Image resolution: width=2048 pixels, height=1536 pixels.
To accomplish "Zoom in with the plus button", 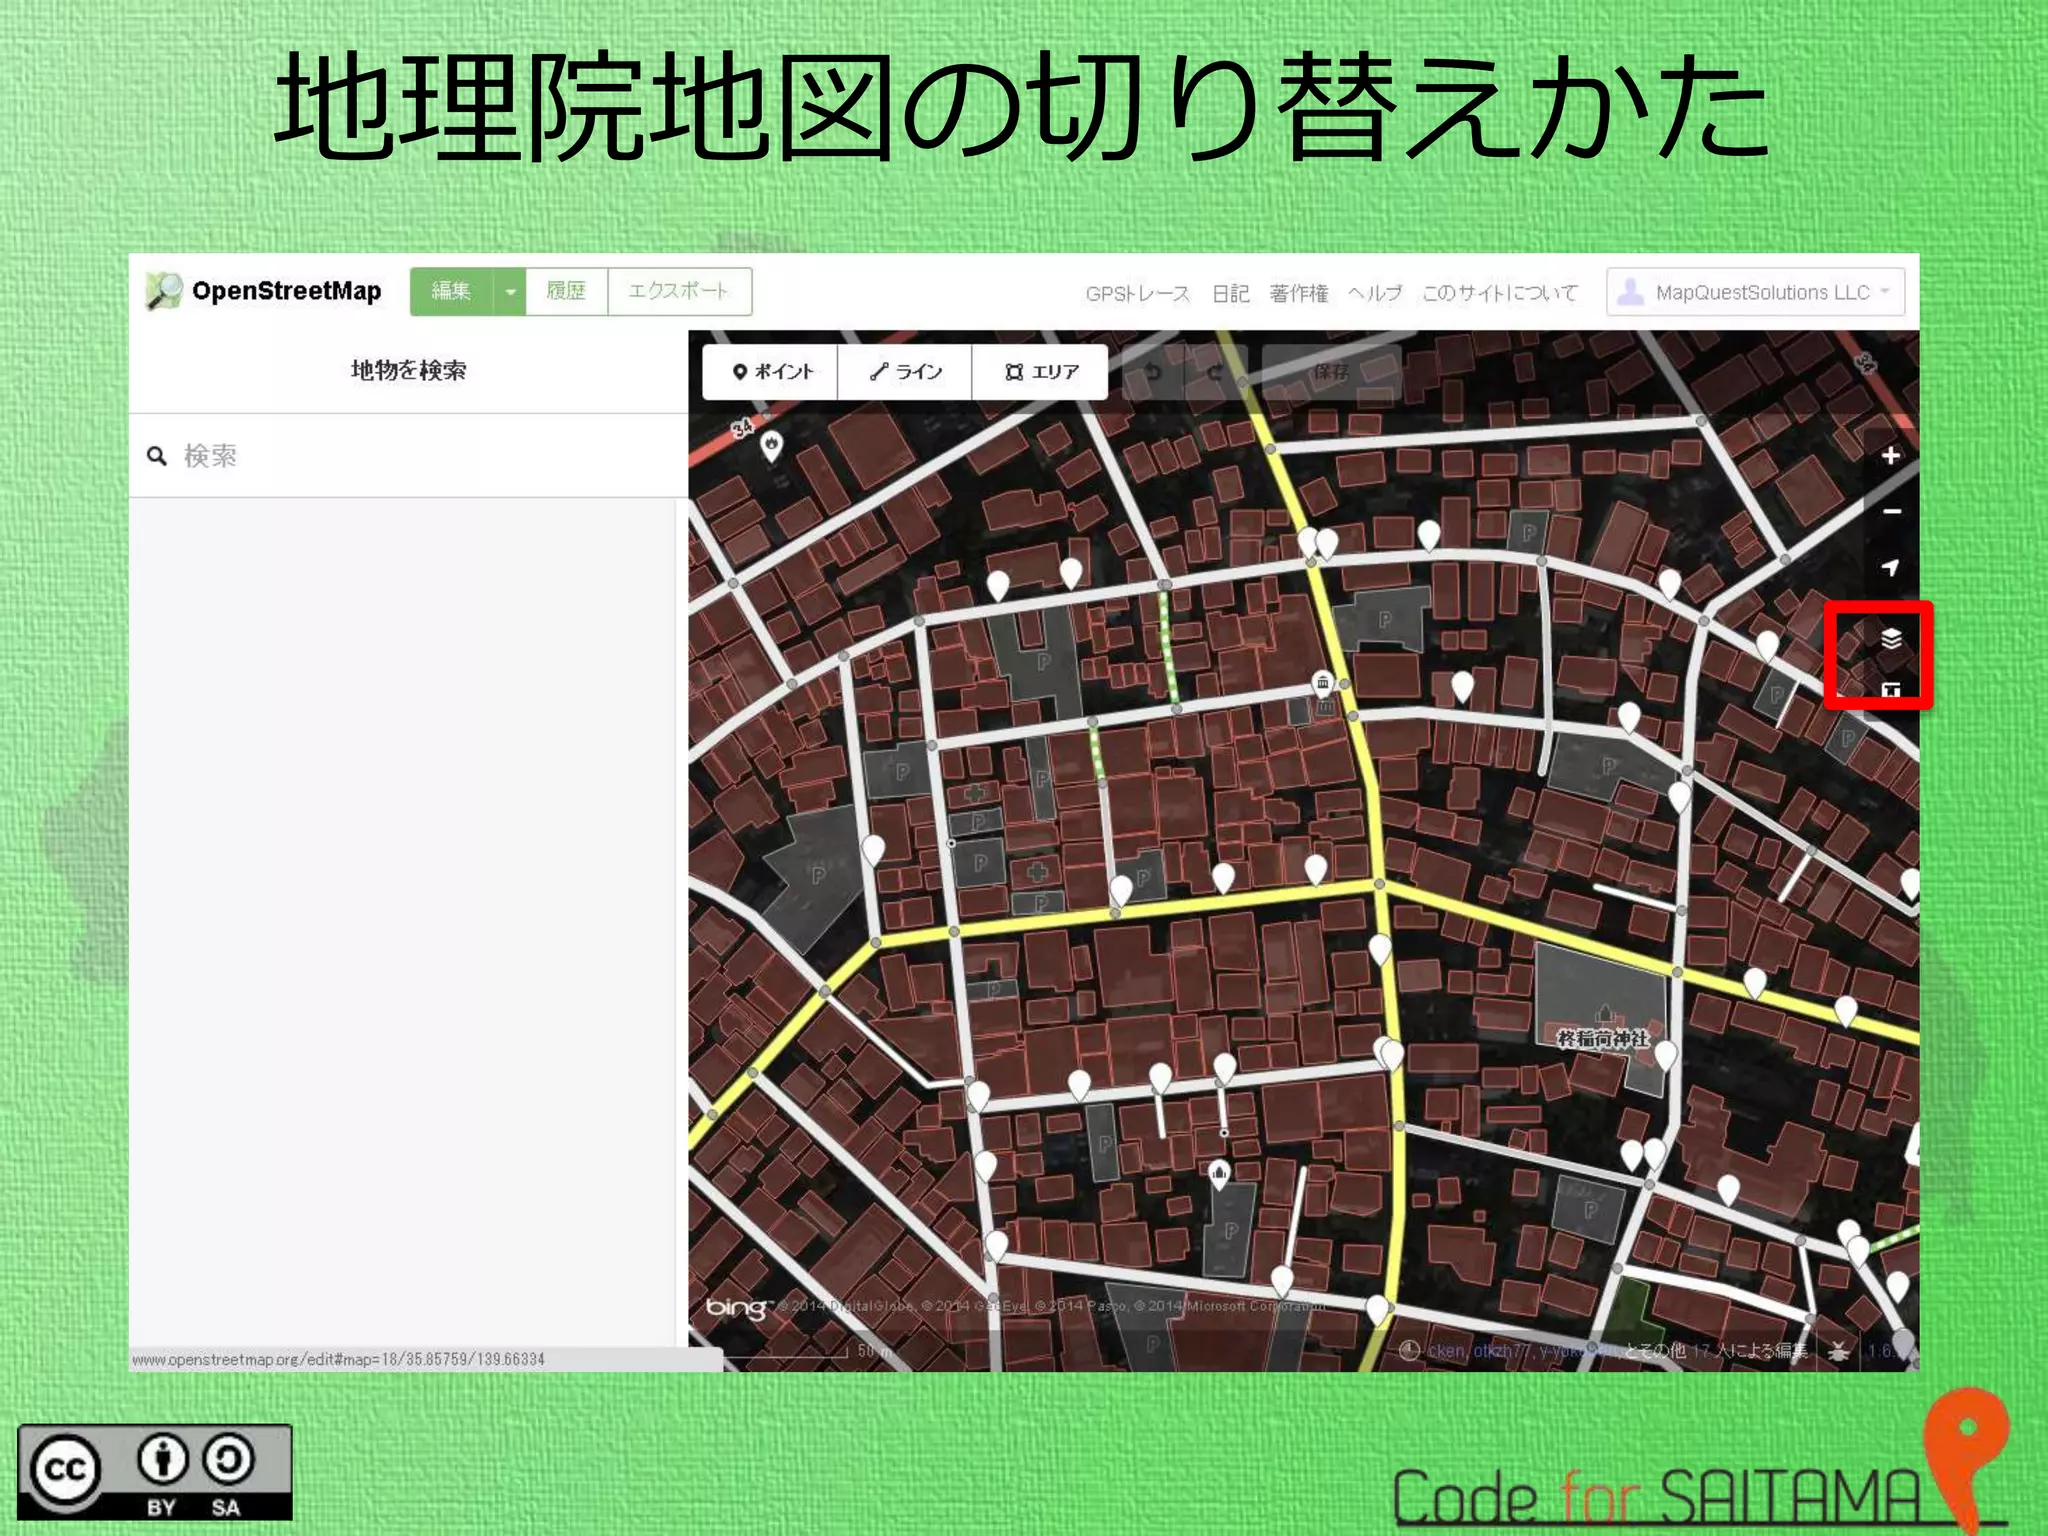I will click(1891, 456).
